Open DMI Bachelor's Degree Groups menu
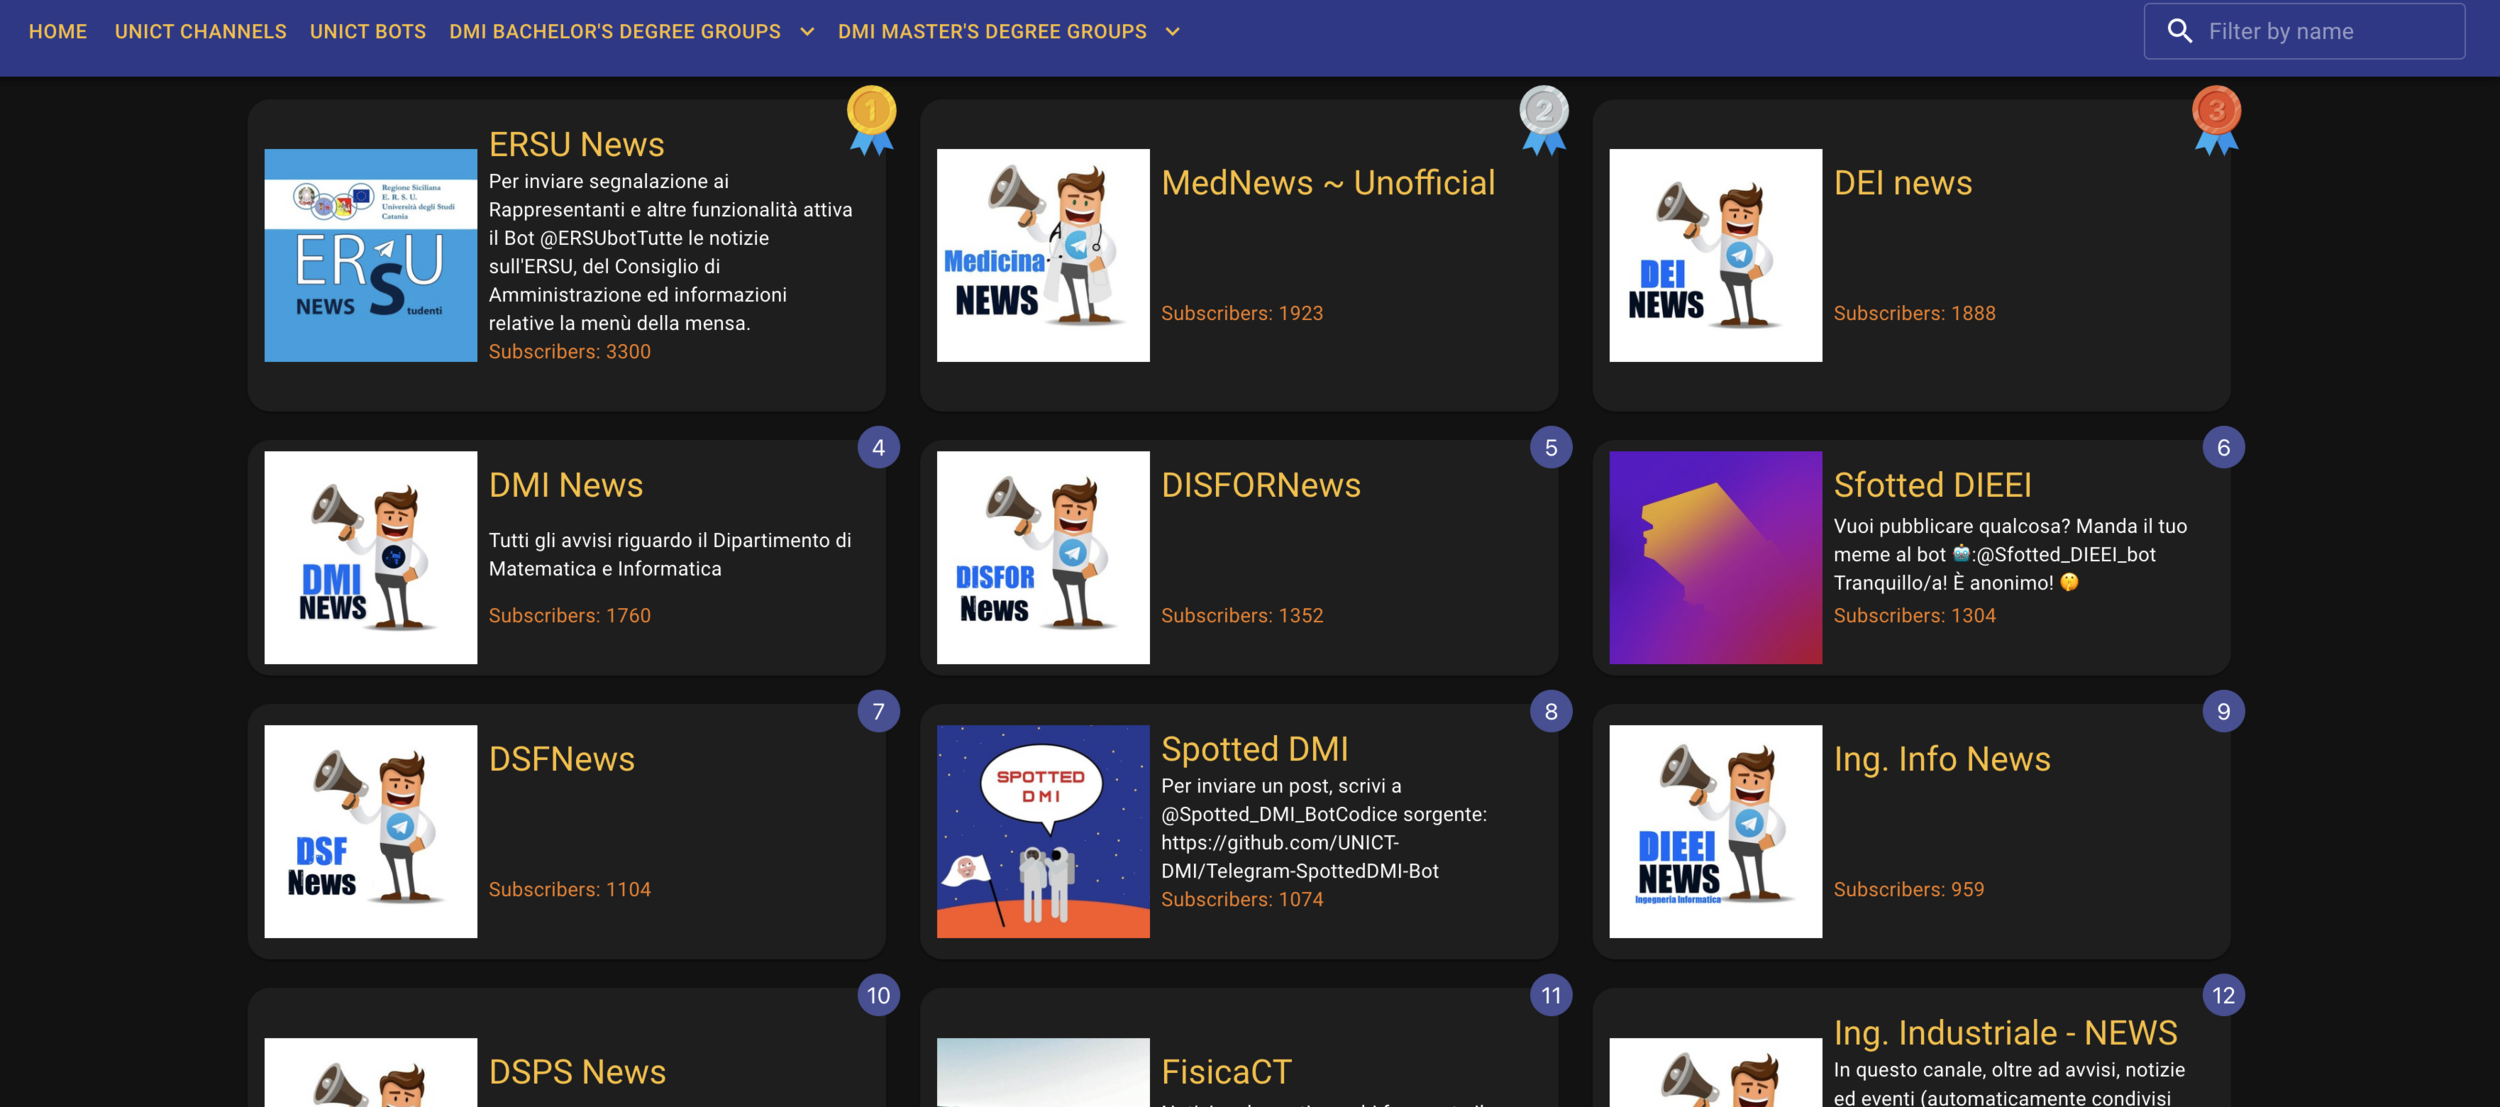The height and width of the screenshot is (1107, 2500). 614,32
